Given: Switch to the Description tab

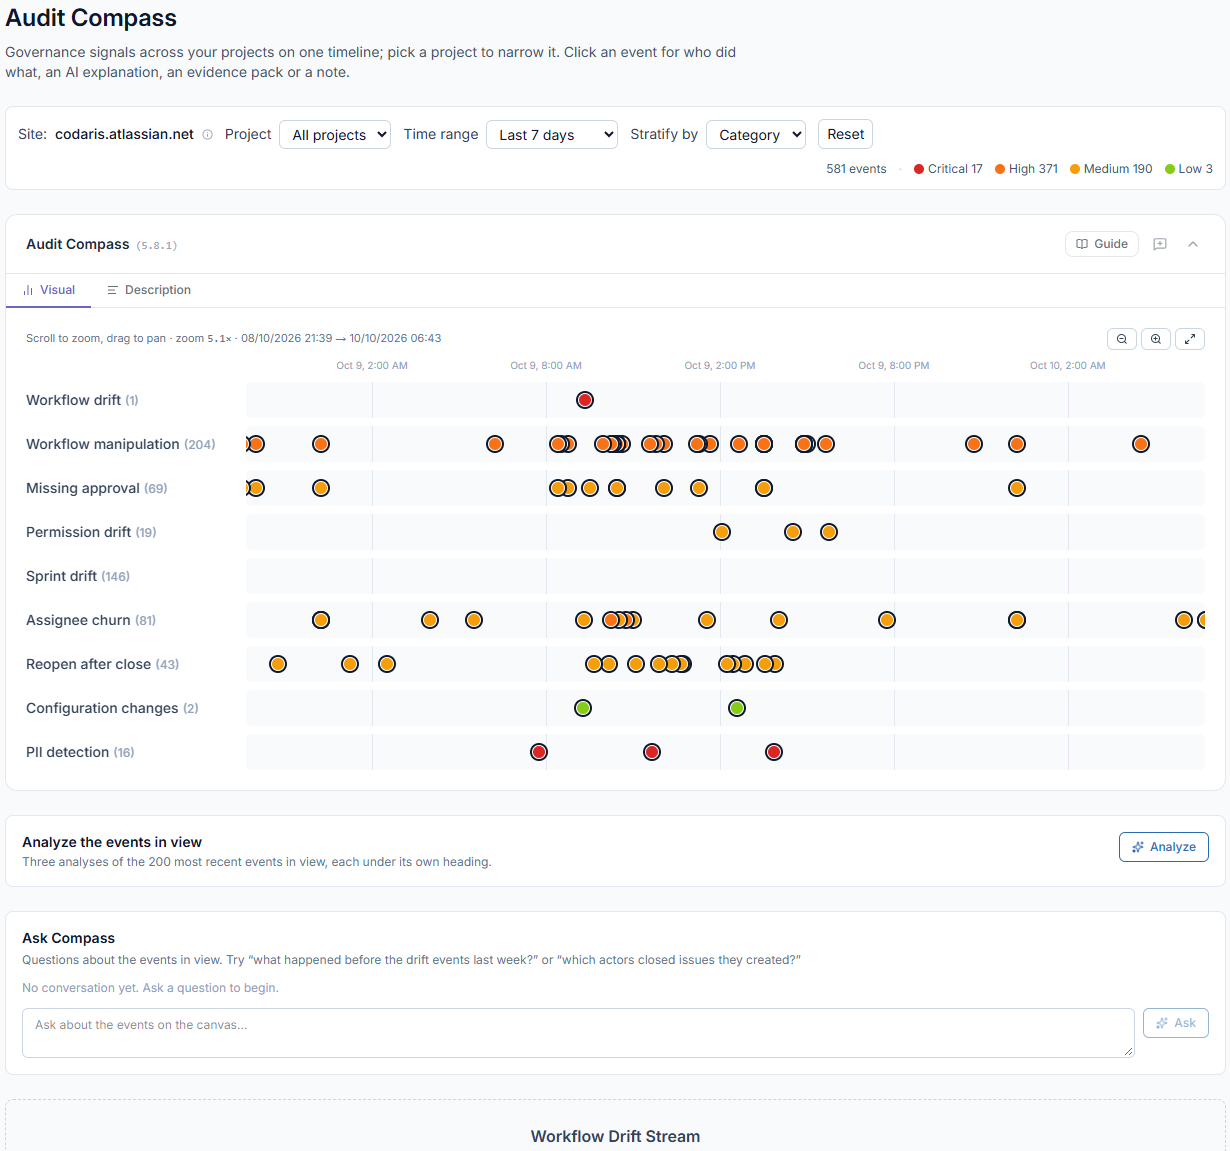Looking at the screenshot, I should [149, 290].
